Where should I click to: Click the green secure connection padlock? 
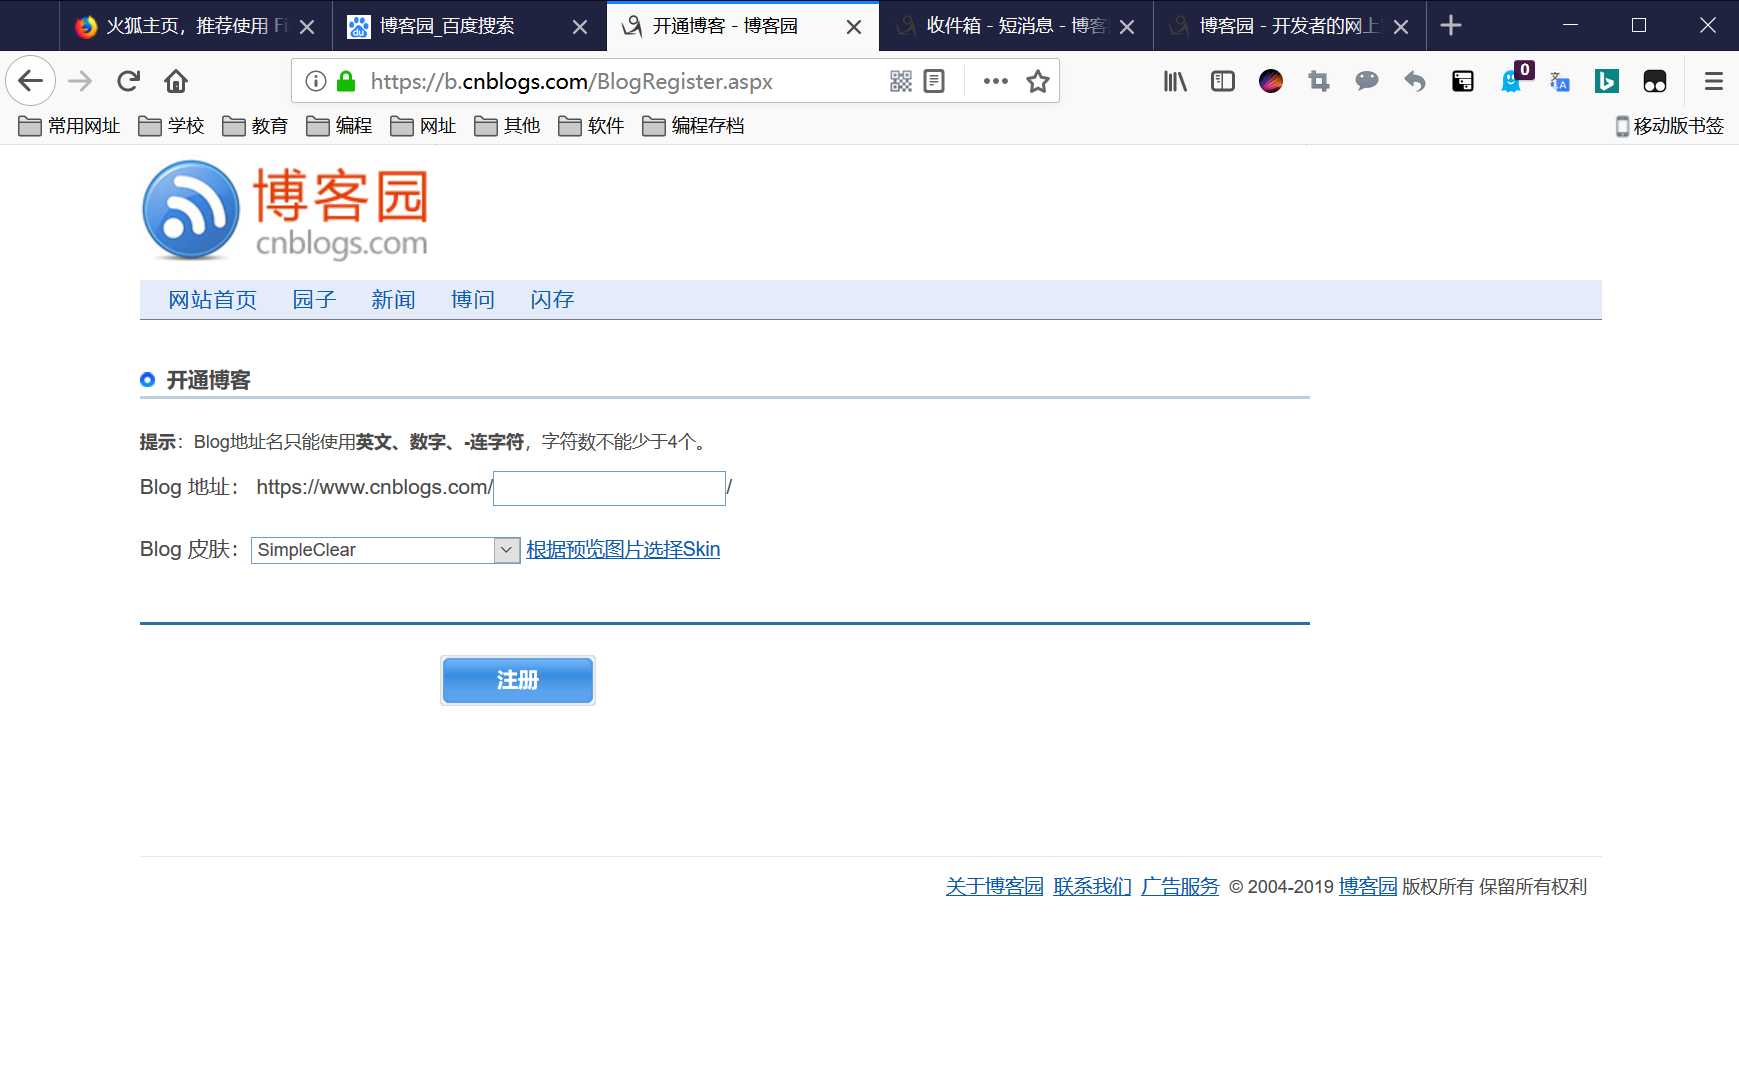coord(346,81)
